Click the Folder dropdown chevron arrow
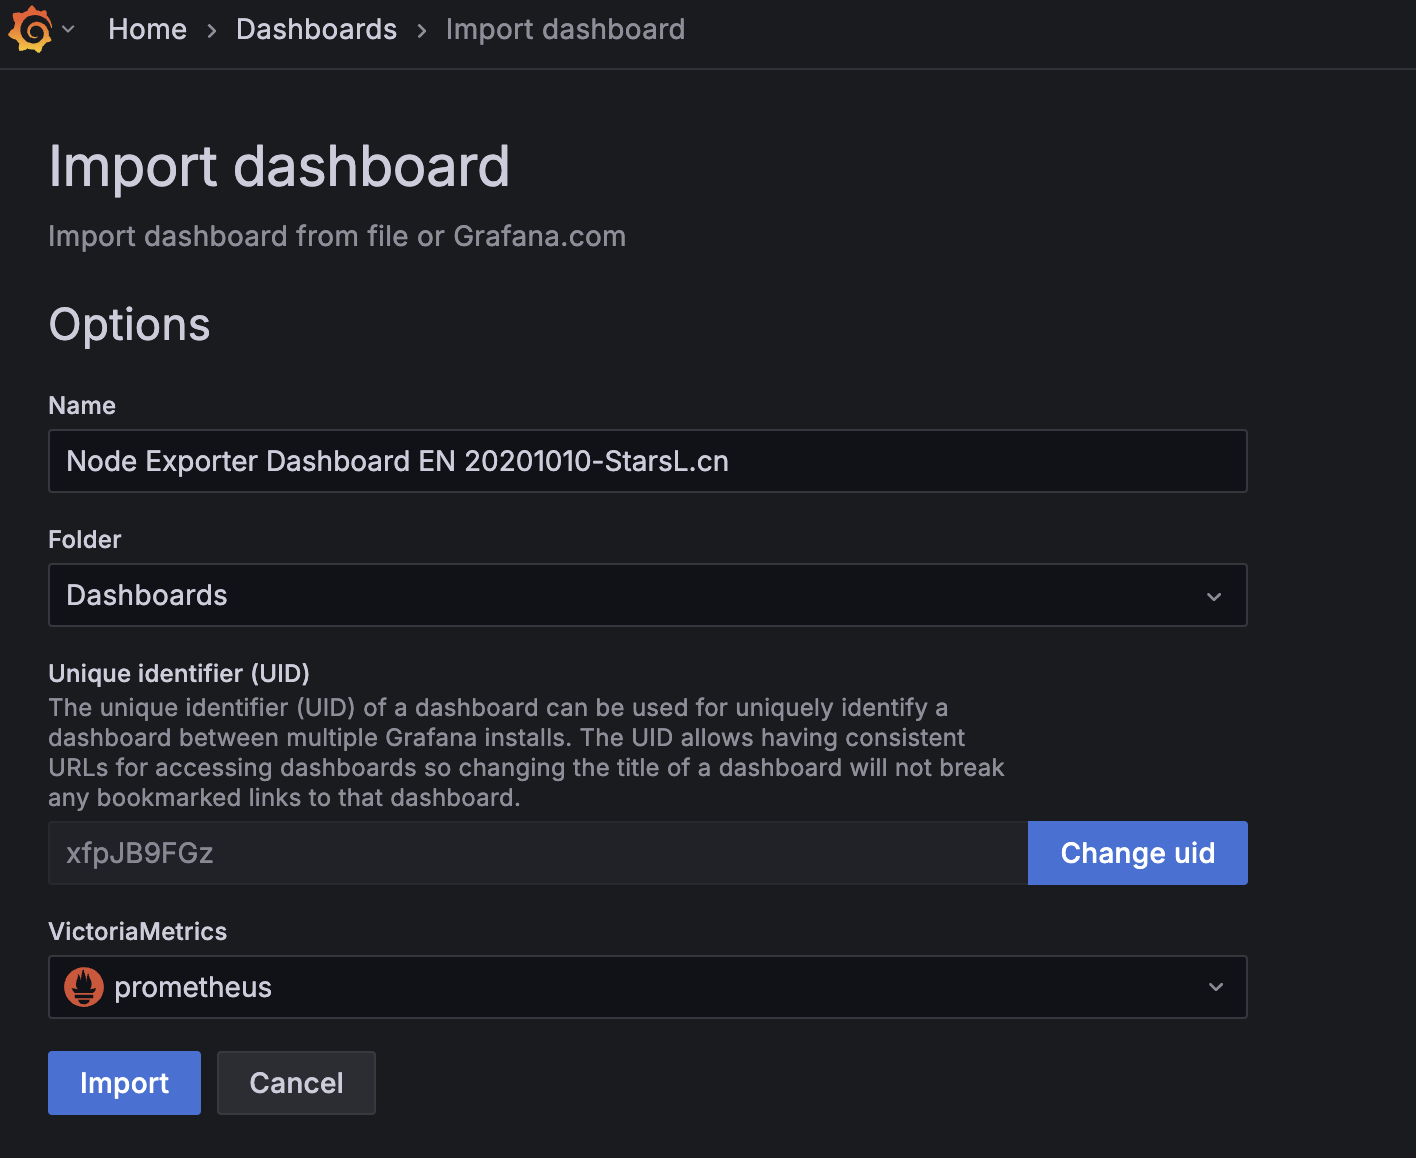This screenshot has height=1158, width=1416. click(1214, 596)
